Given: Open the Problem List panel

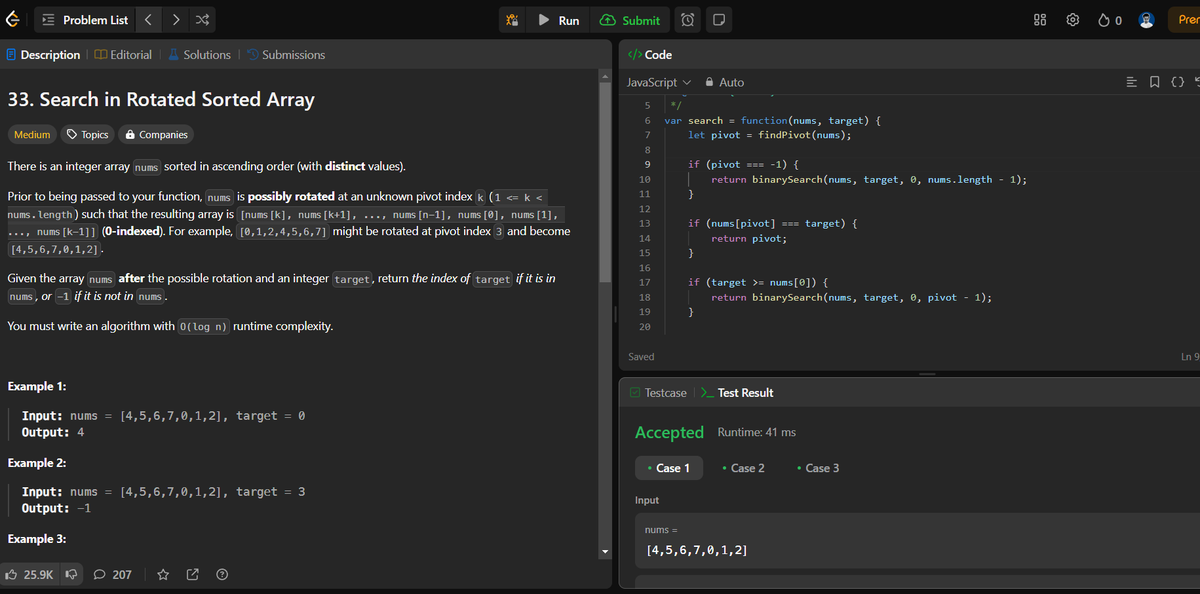Looking at the screenshot, I should click(x=85, y=20).
